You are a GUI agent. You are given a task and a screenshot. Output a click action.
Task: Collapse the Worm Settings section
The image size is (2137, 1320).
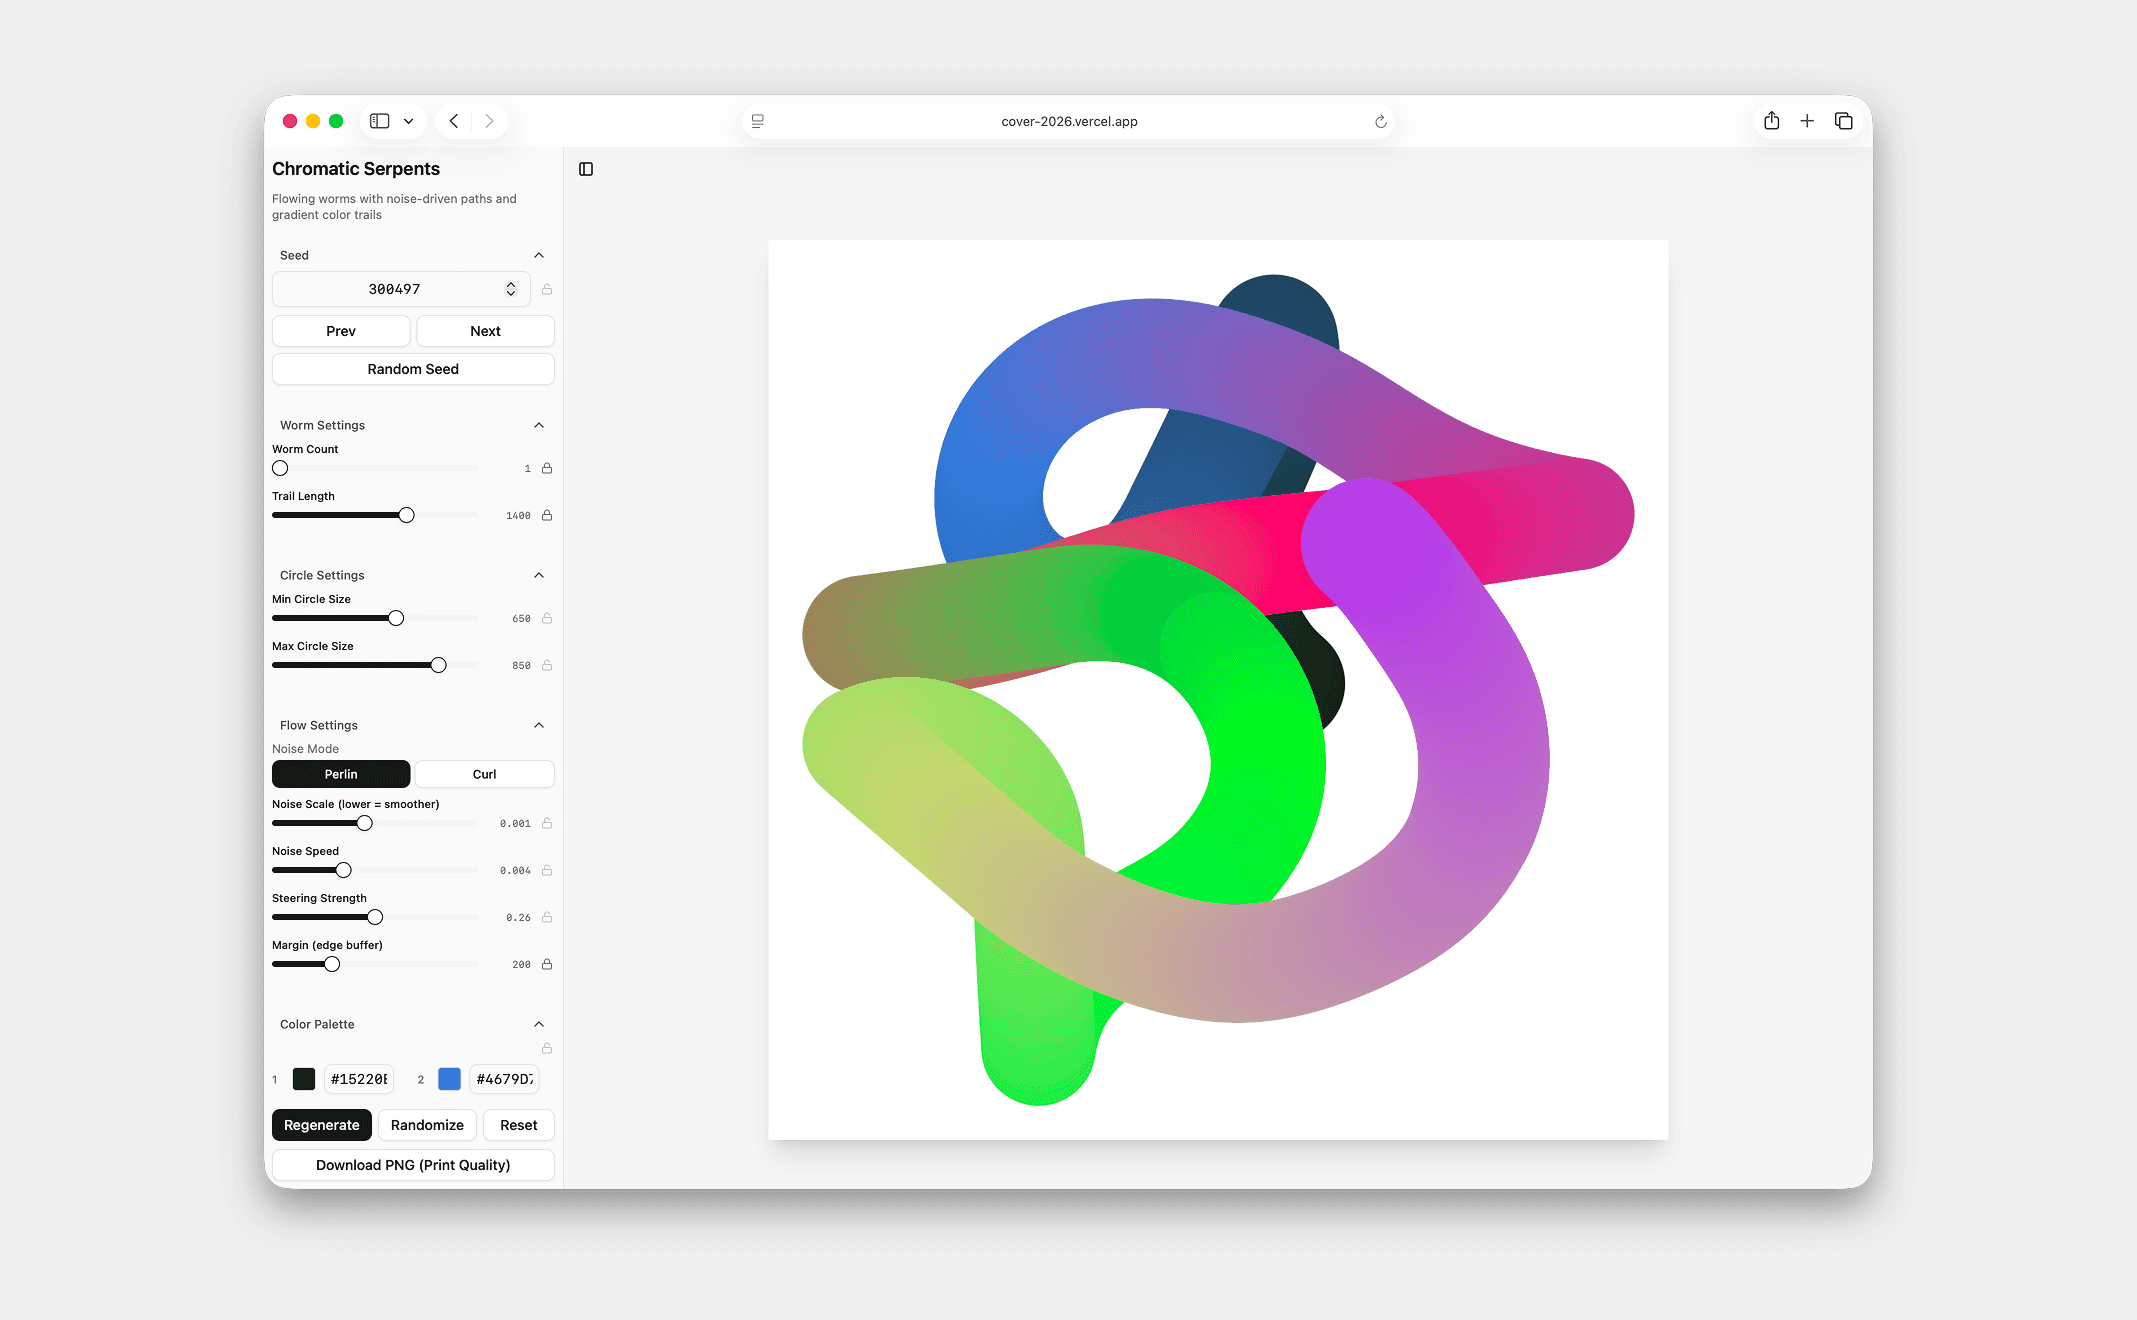point(539,425)
